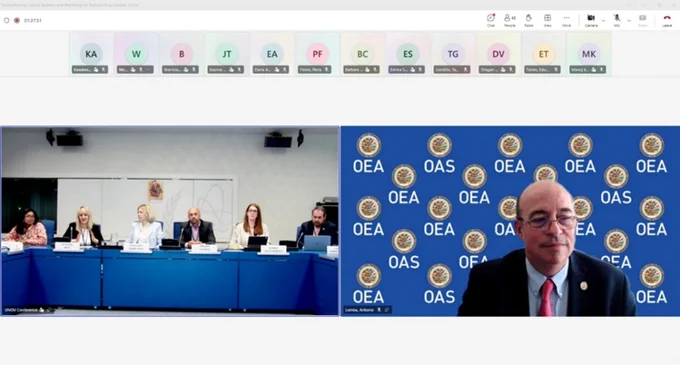
Task: Open the View layout options
Action: 547,20
